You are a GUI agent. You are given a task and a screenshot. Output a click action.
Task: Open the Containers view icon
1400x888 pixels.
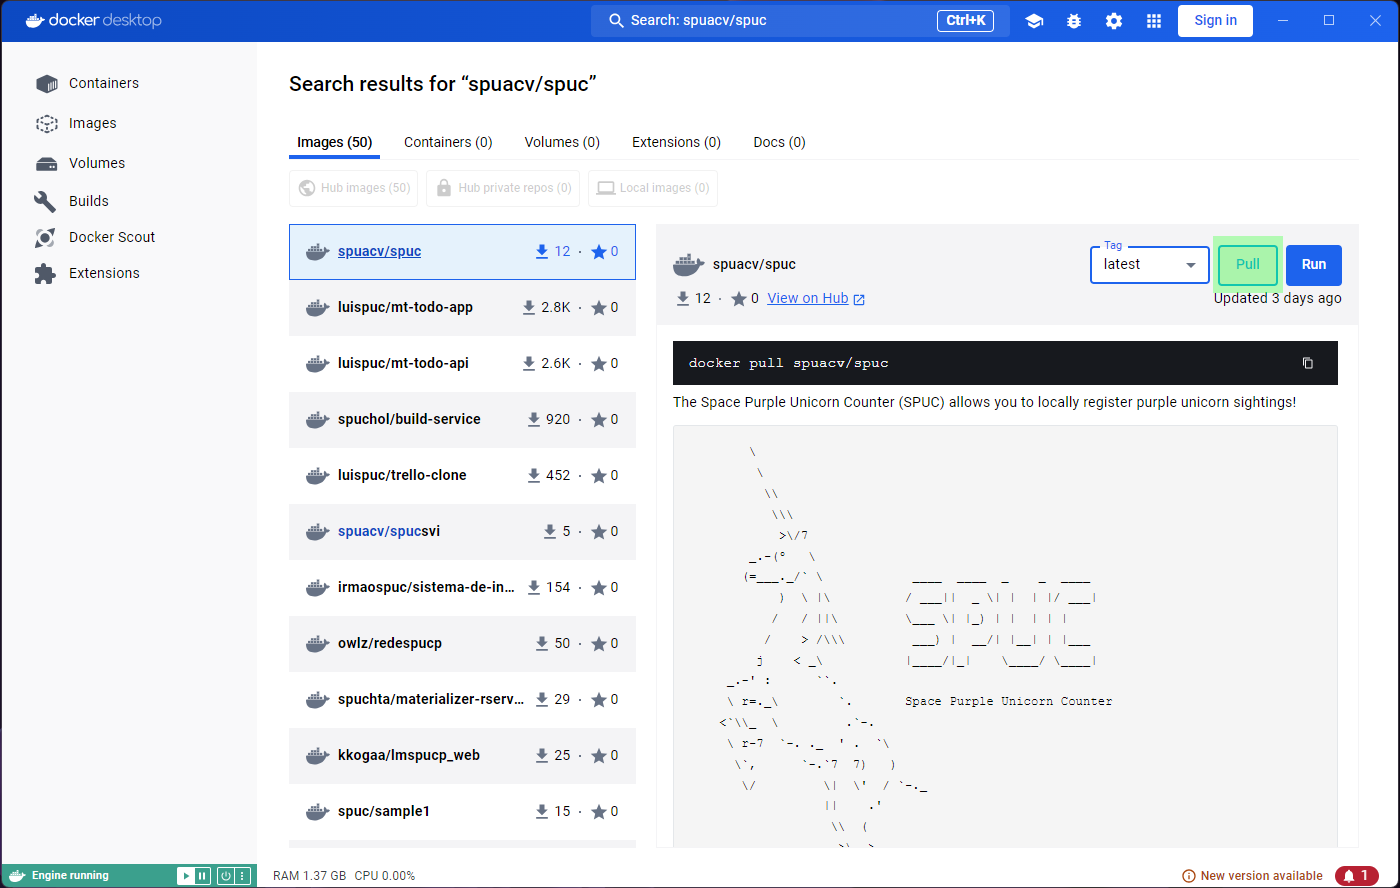pos(46,84)
